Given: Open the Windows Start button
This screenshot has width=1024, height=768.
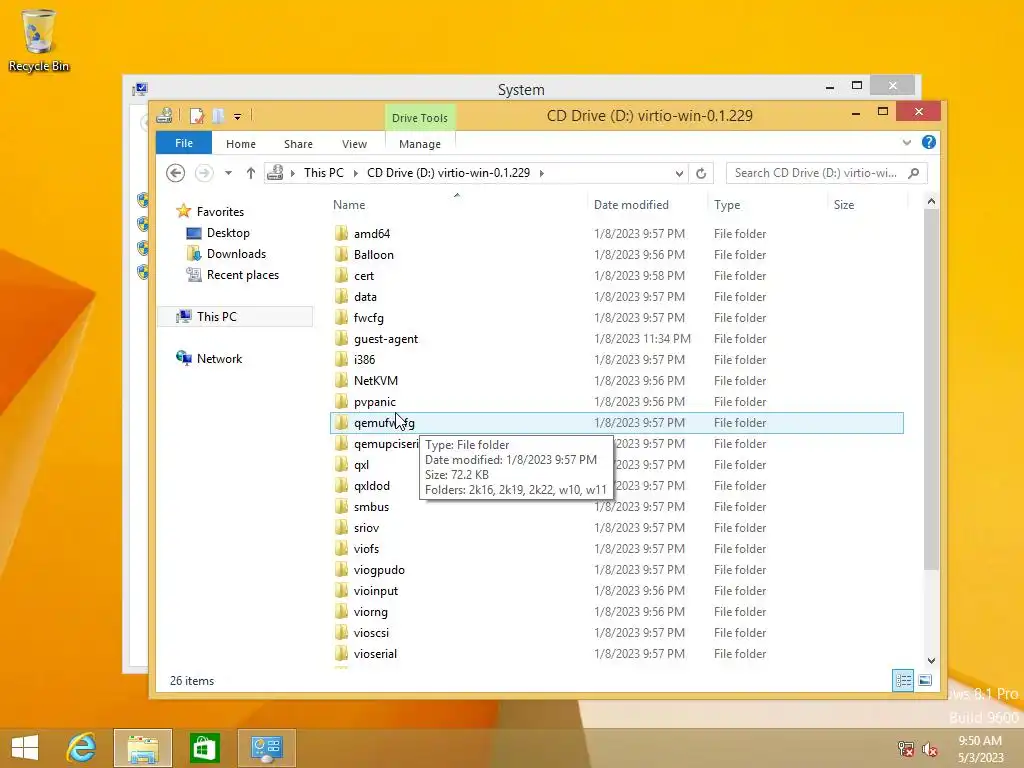Looking at the screenshot, I should 25,748.
